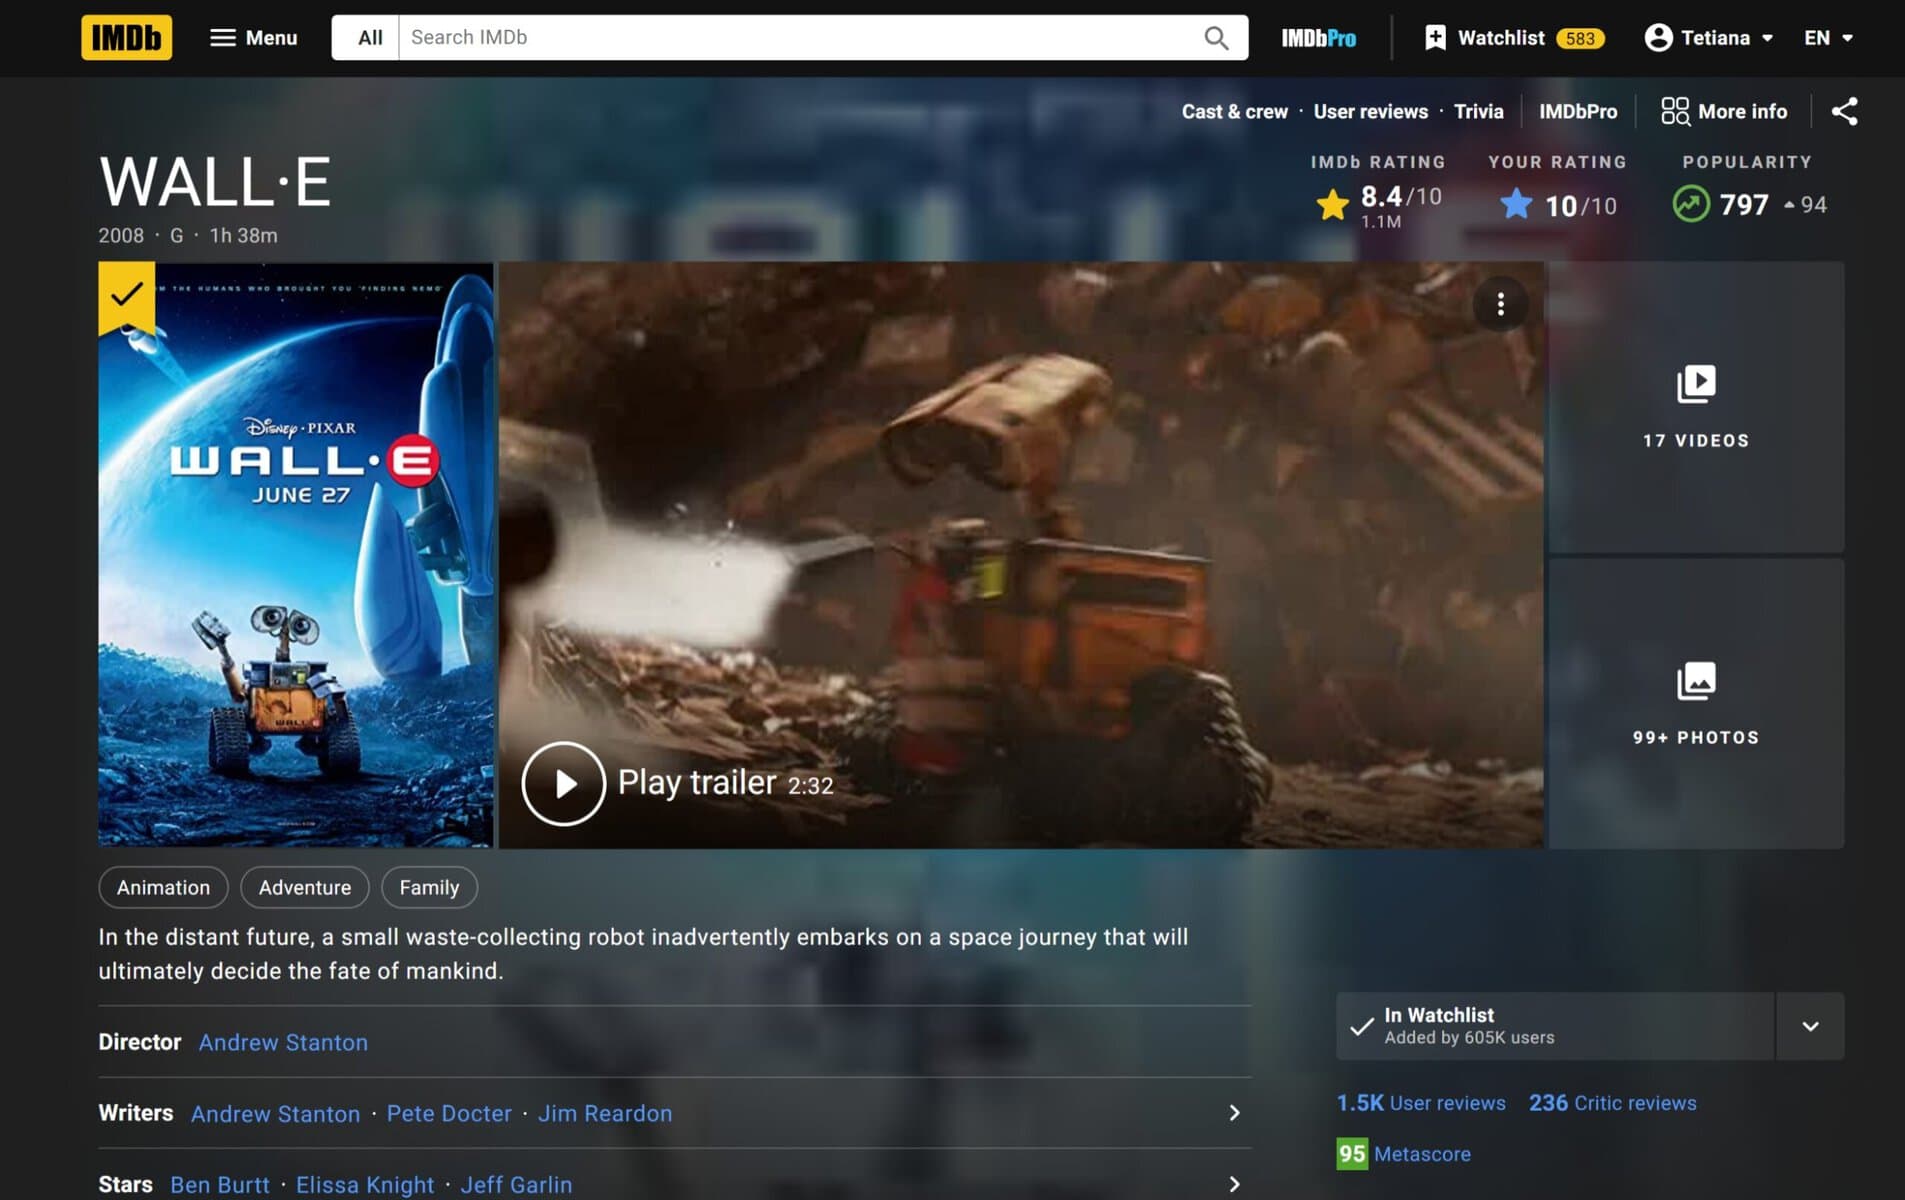Select the Adventure genre chip

click(305, 887)
